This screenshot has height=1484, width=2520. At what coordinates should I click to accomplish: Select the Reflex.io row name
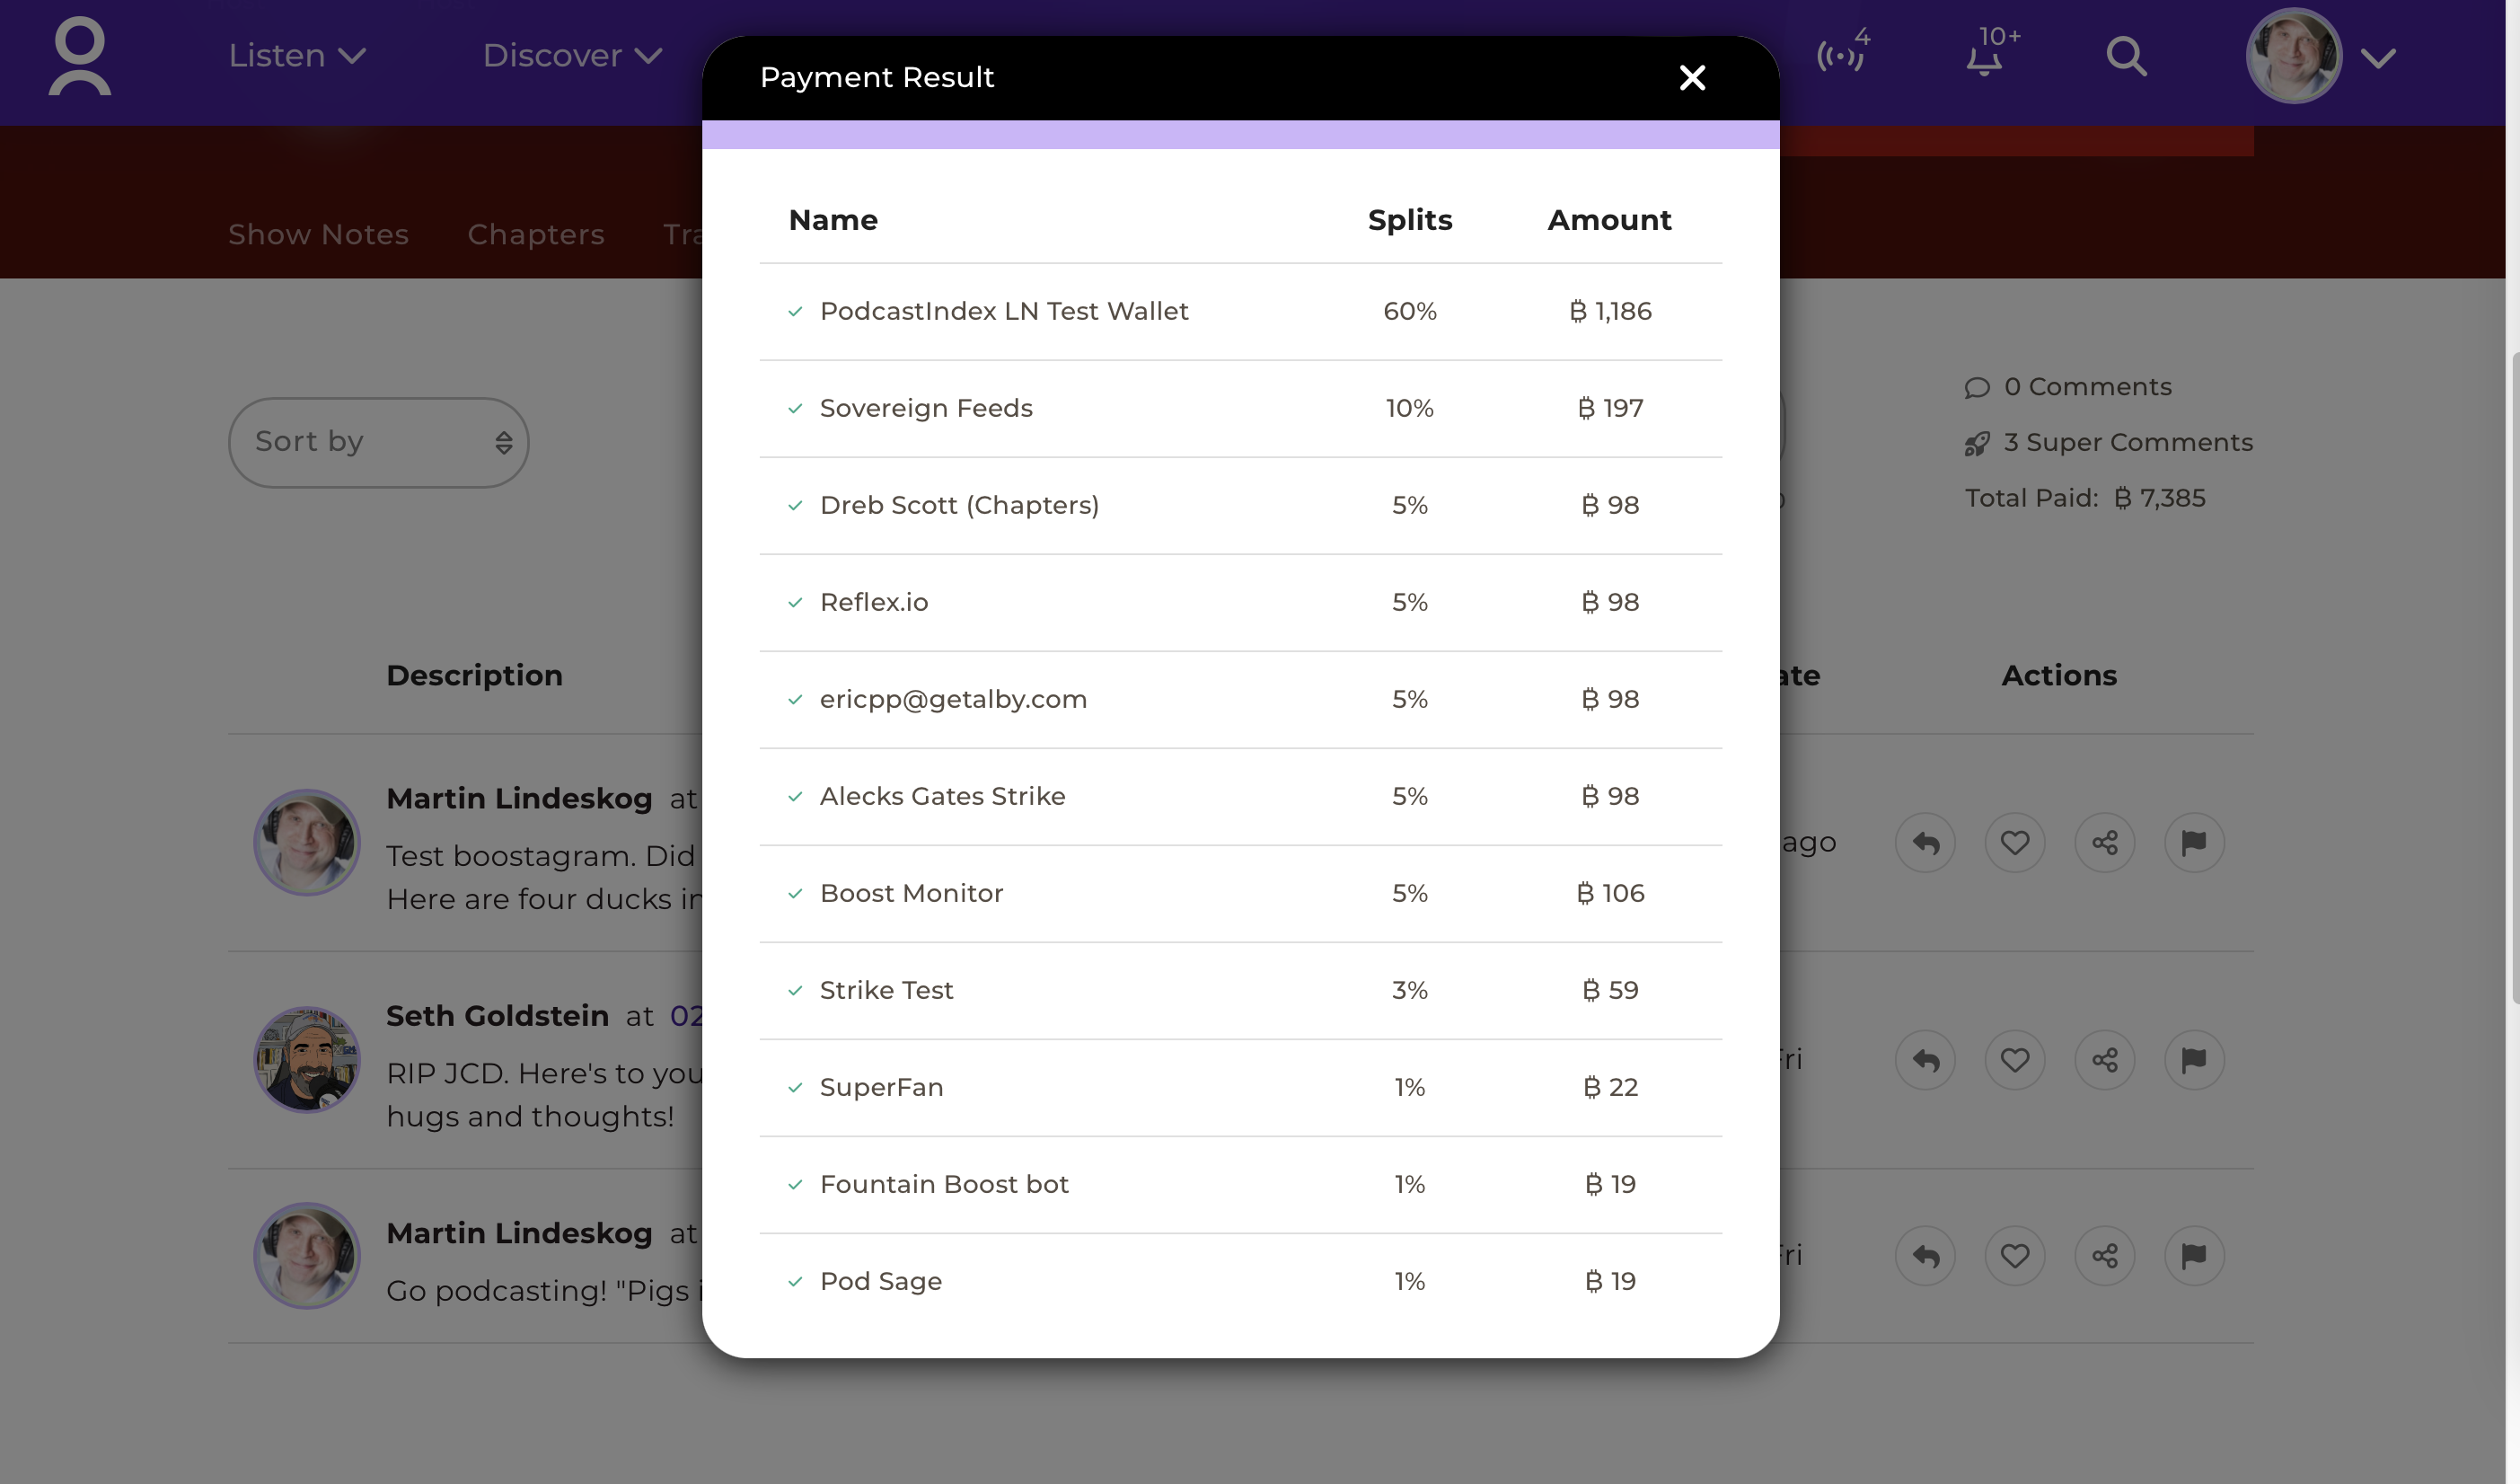[x=874, y=603]
